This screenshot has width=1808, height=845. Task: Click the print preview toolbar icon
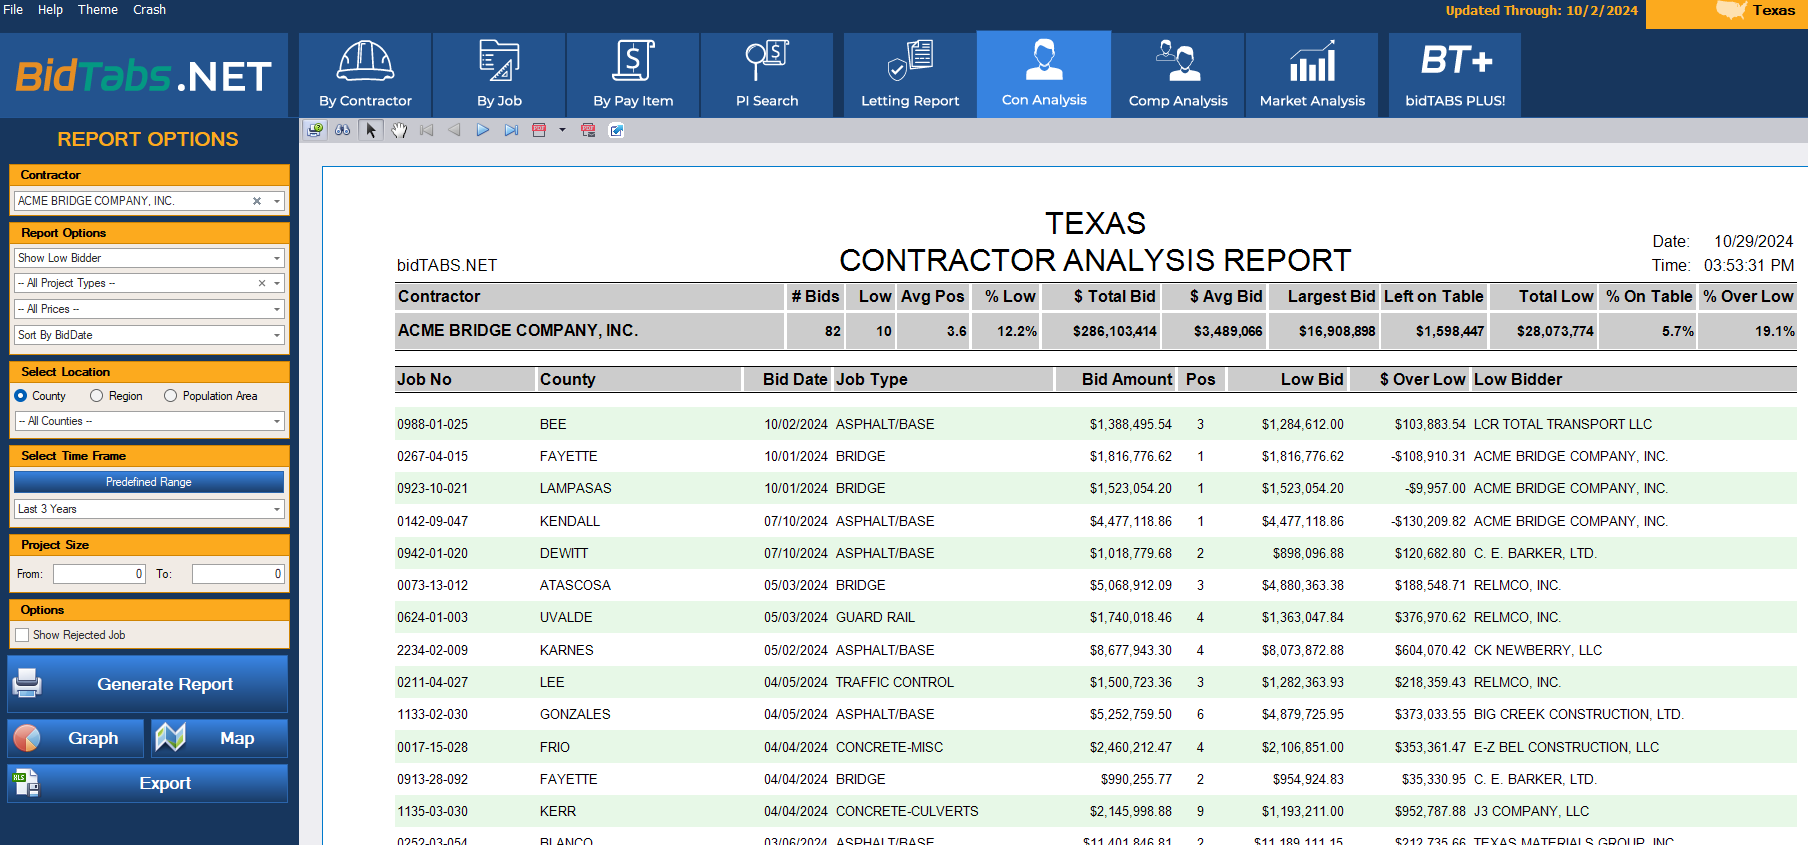click(x=315, y=130)
